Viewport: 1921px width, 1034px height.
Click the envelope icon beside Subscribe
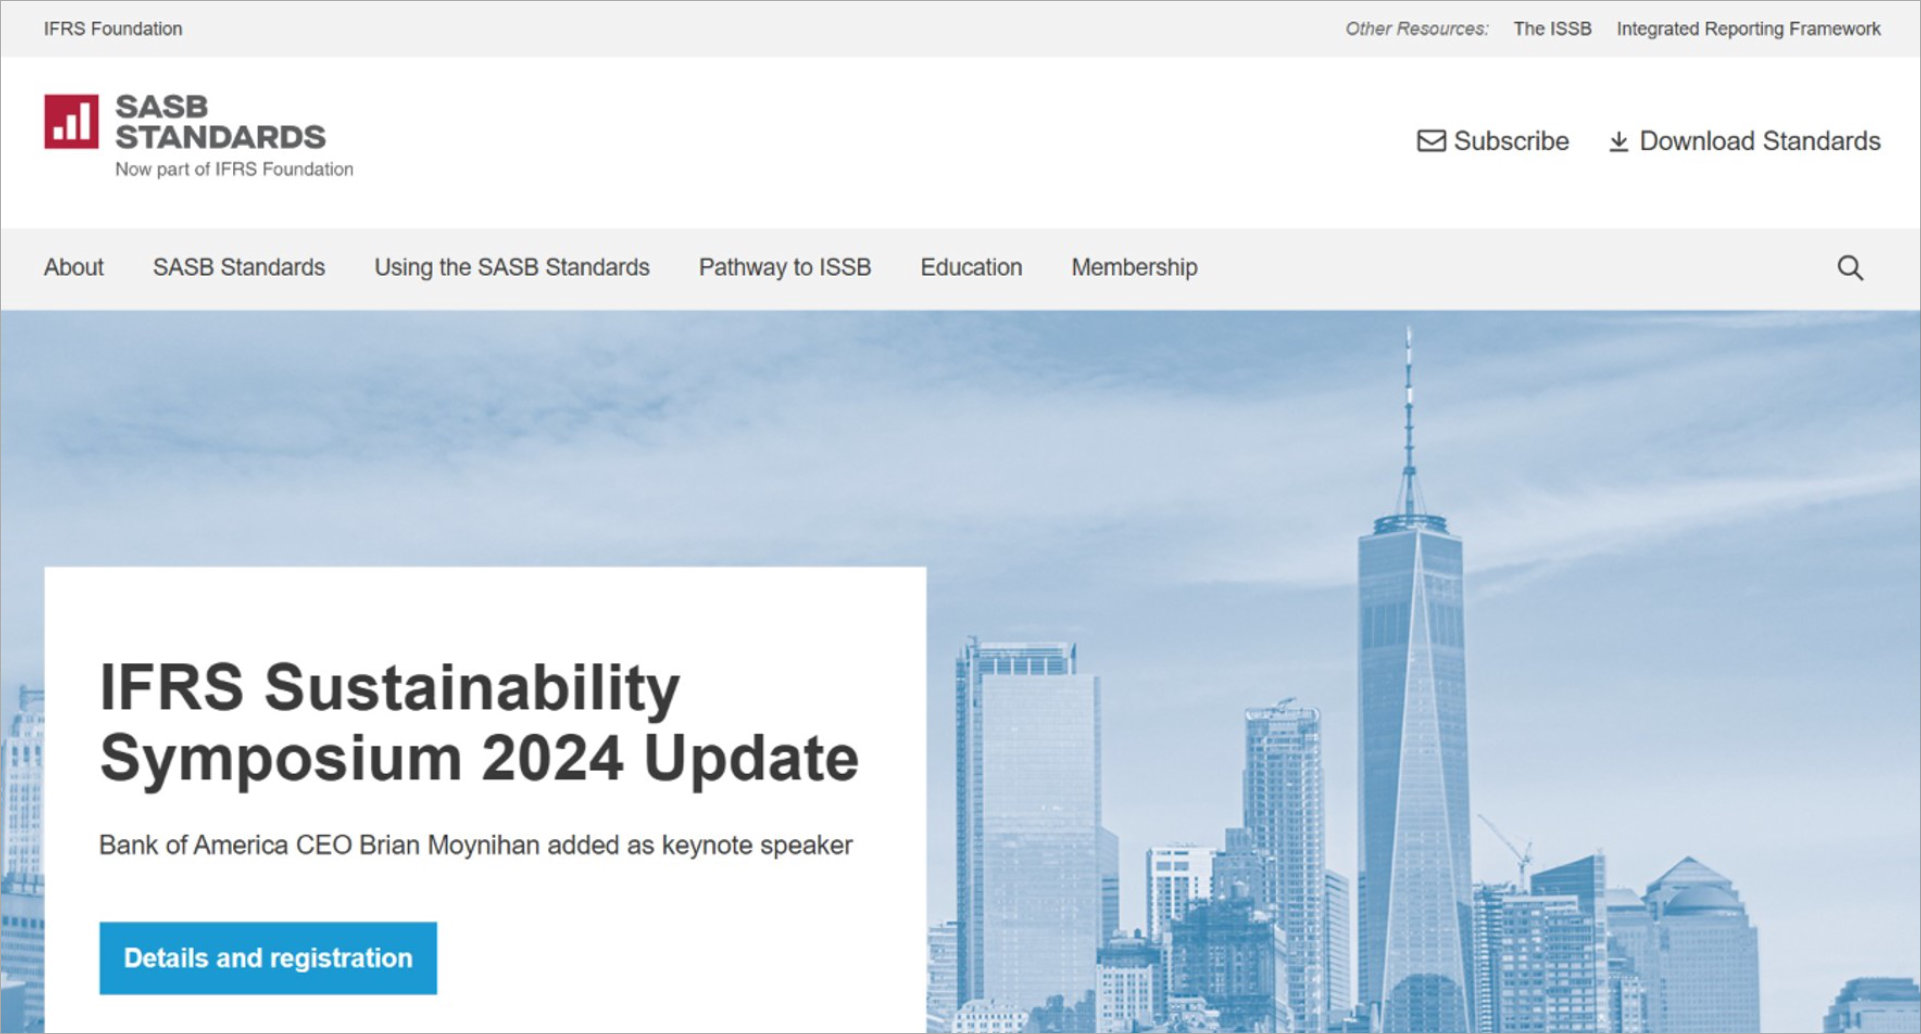coord(1431,141)
